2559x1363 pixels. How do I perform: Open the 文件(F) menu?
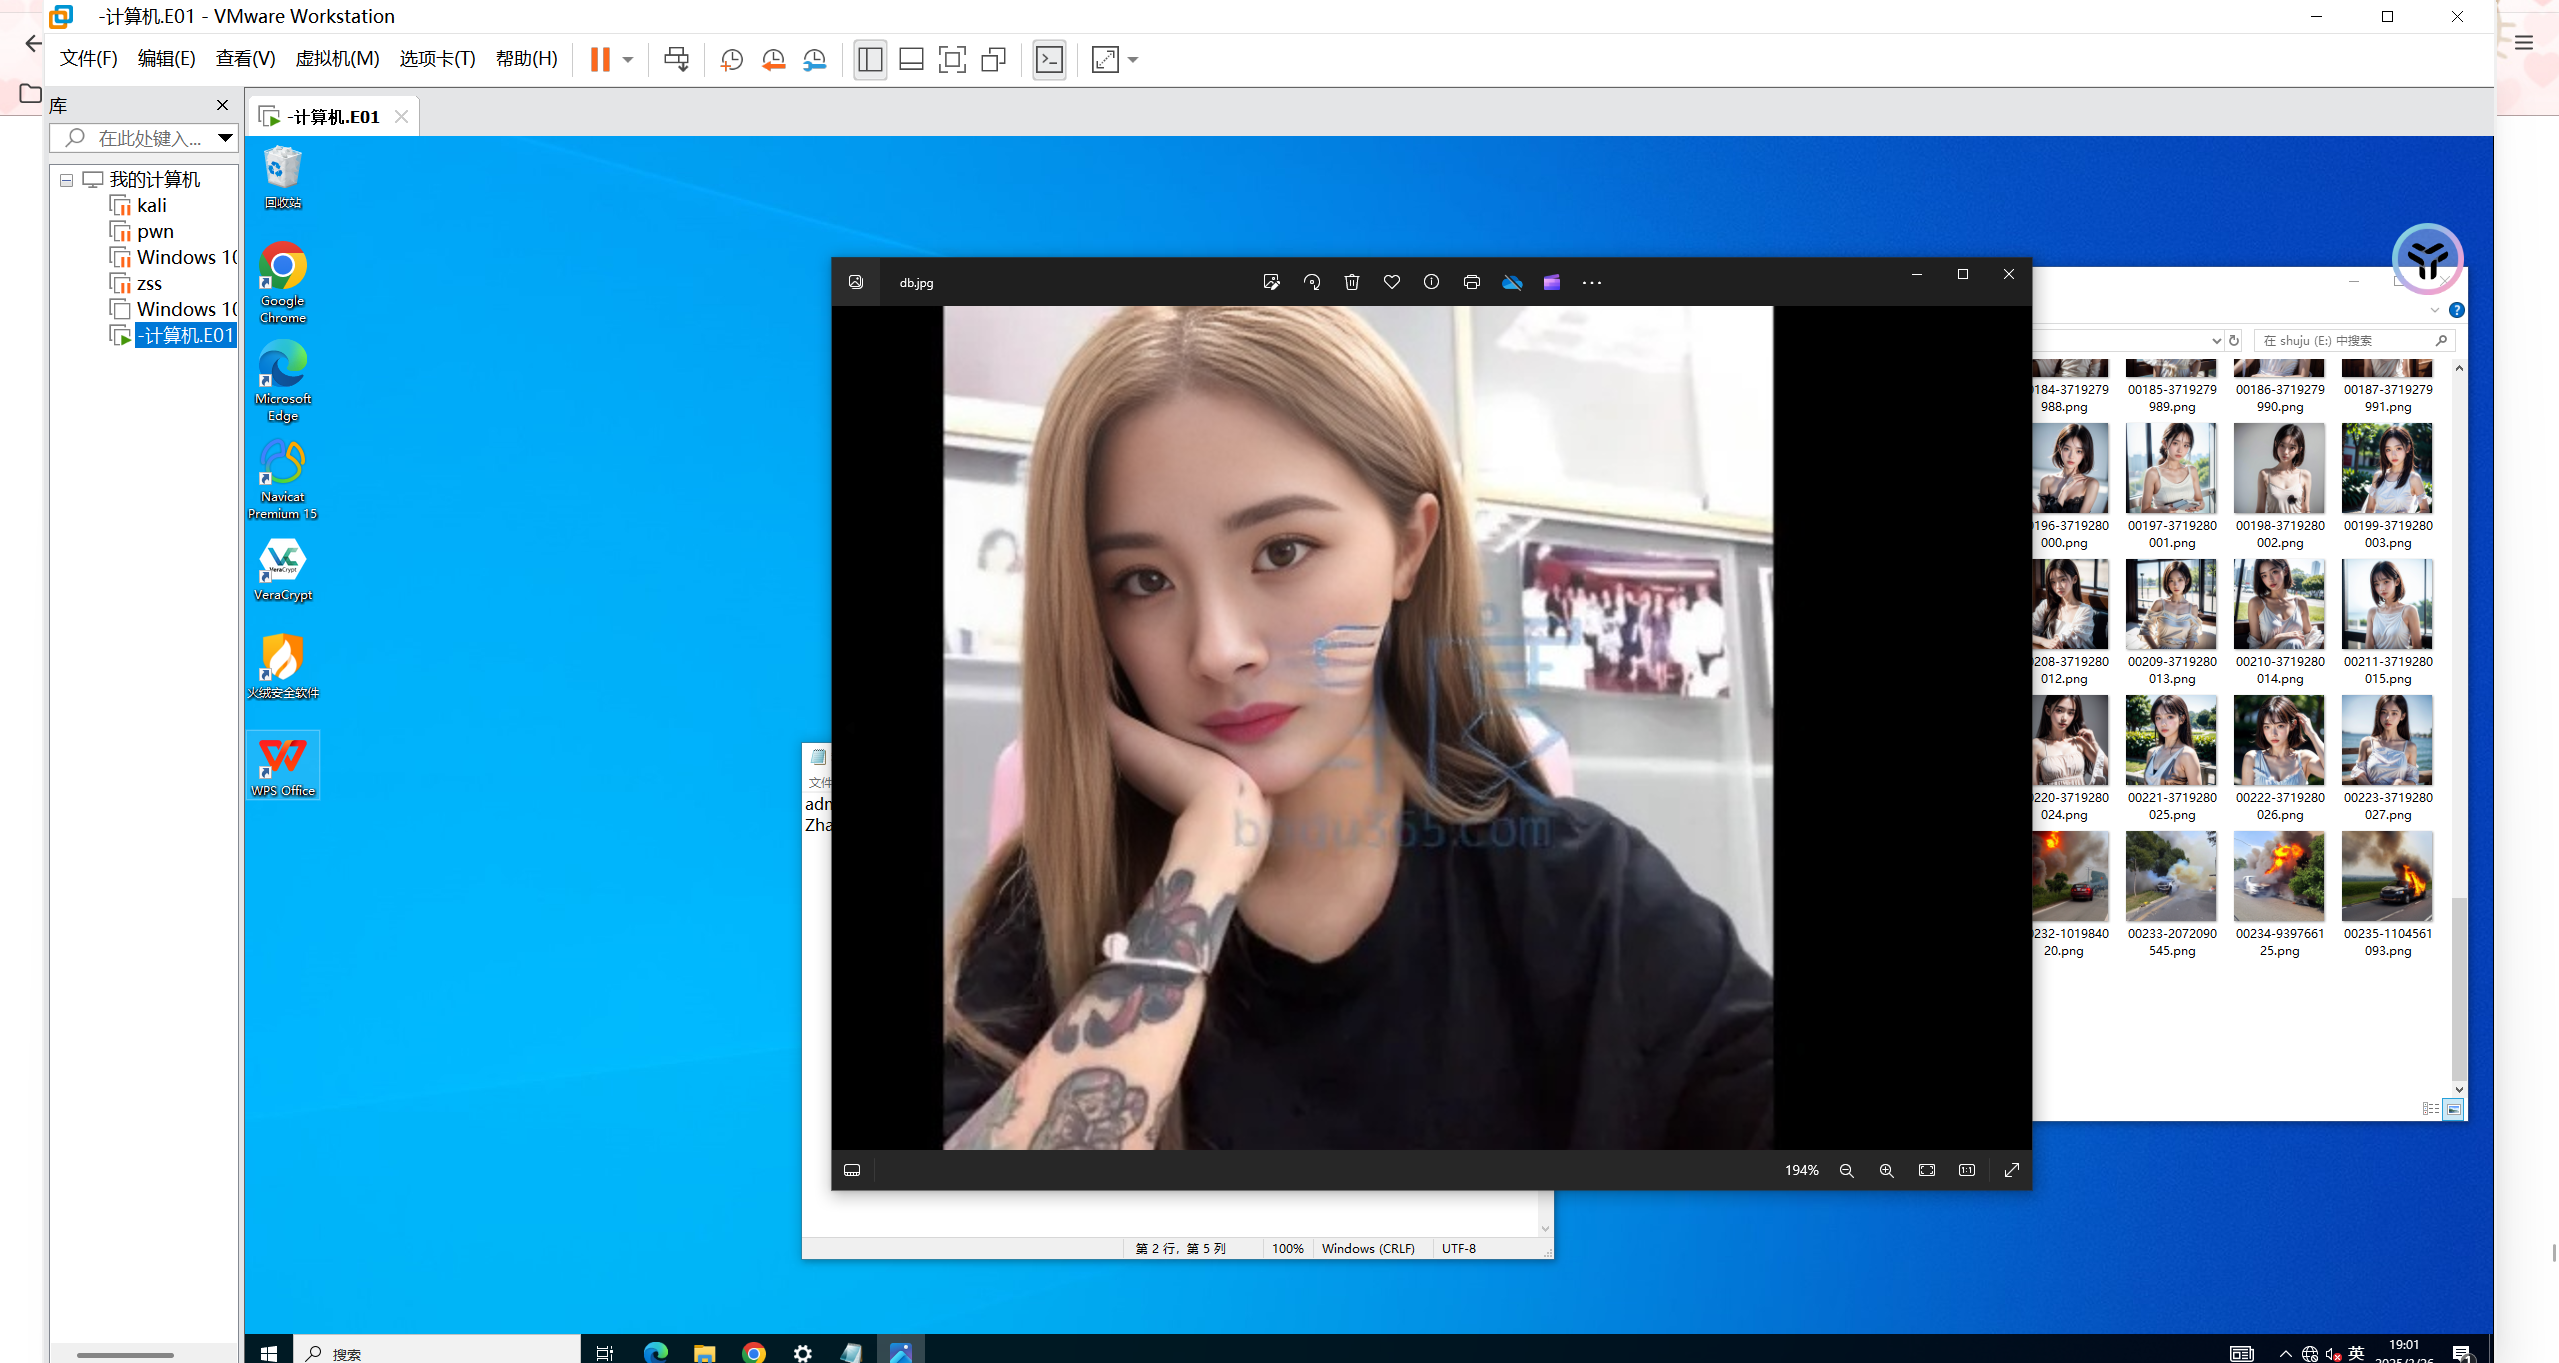point(88,59)
